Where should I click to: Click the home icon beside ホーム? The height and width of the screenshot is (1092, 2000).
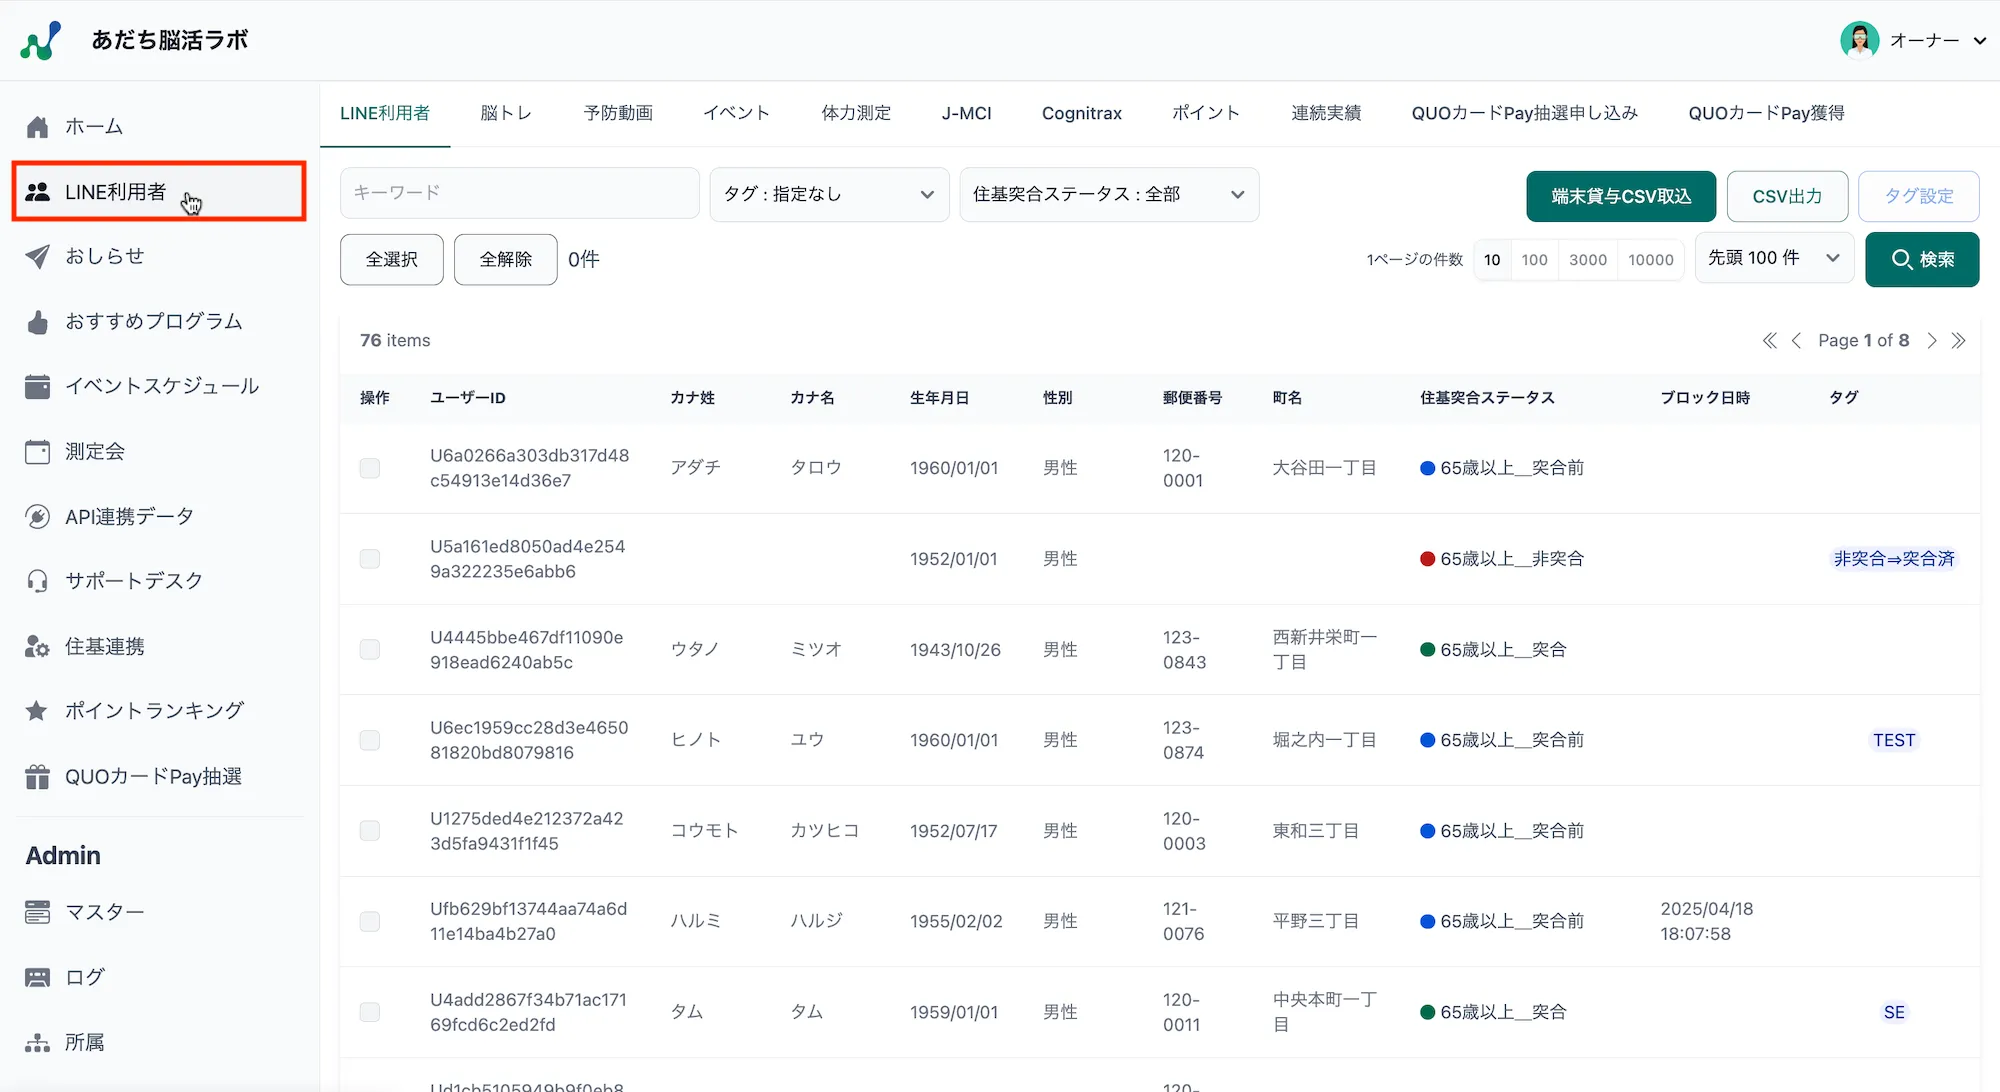pos(37,127)
